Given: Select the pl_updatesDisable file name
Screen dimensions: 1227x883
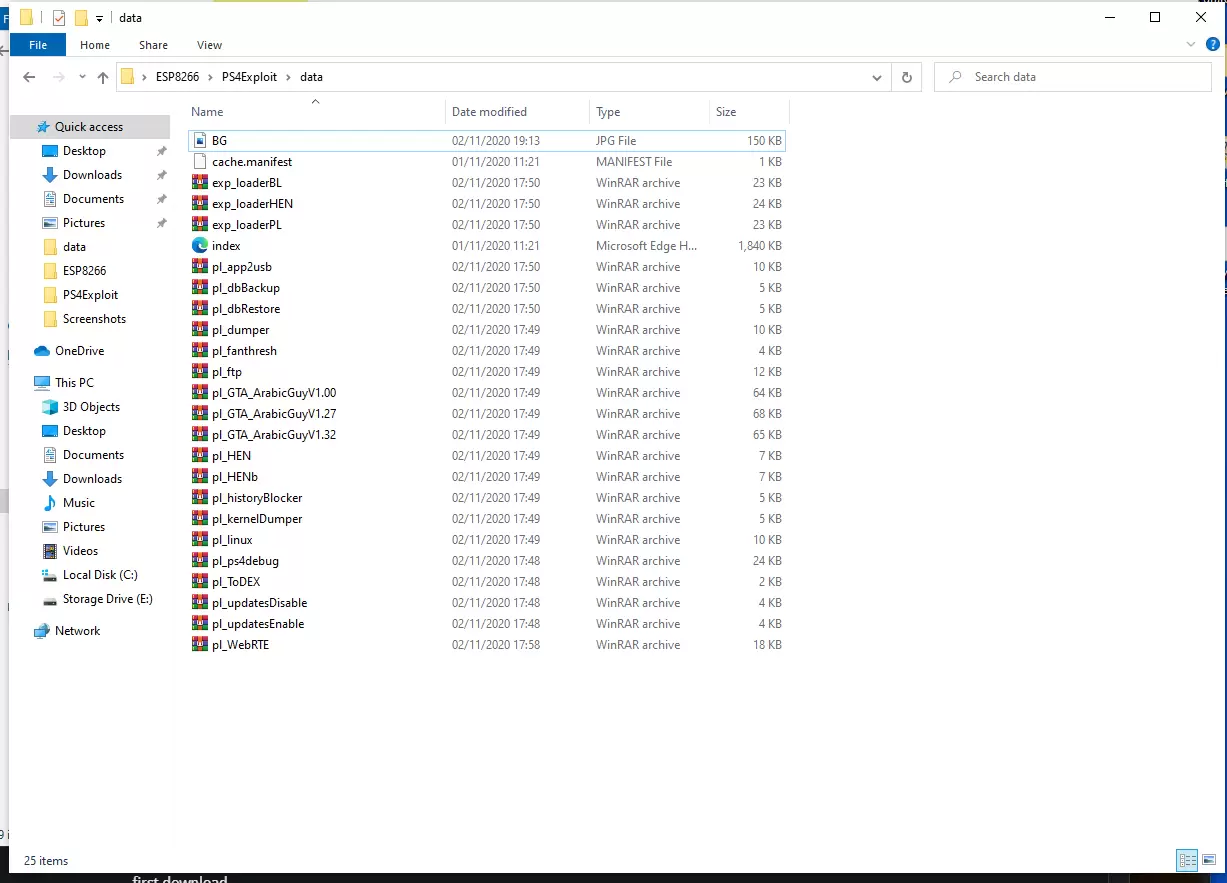Looking at the screenshot, I should pyautogui.click(x=259, y=603).
